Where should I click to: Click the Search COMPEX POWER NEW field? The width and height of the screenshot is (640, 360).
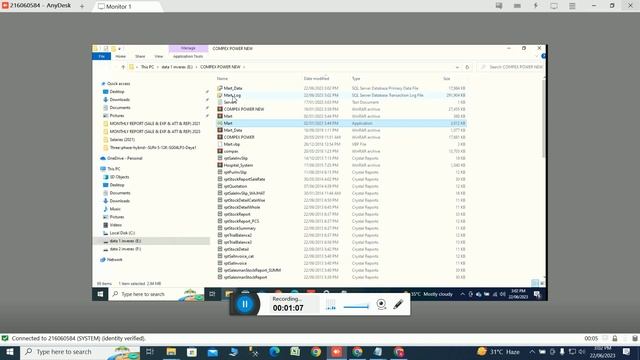[x=512, y=67]
